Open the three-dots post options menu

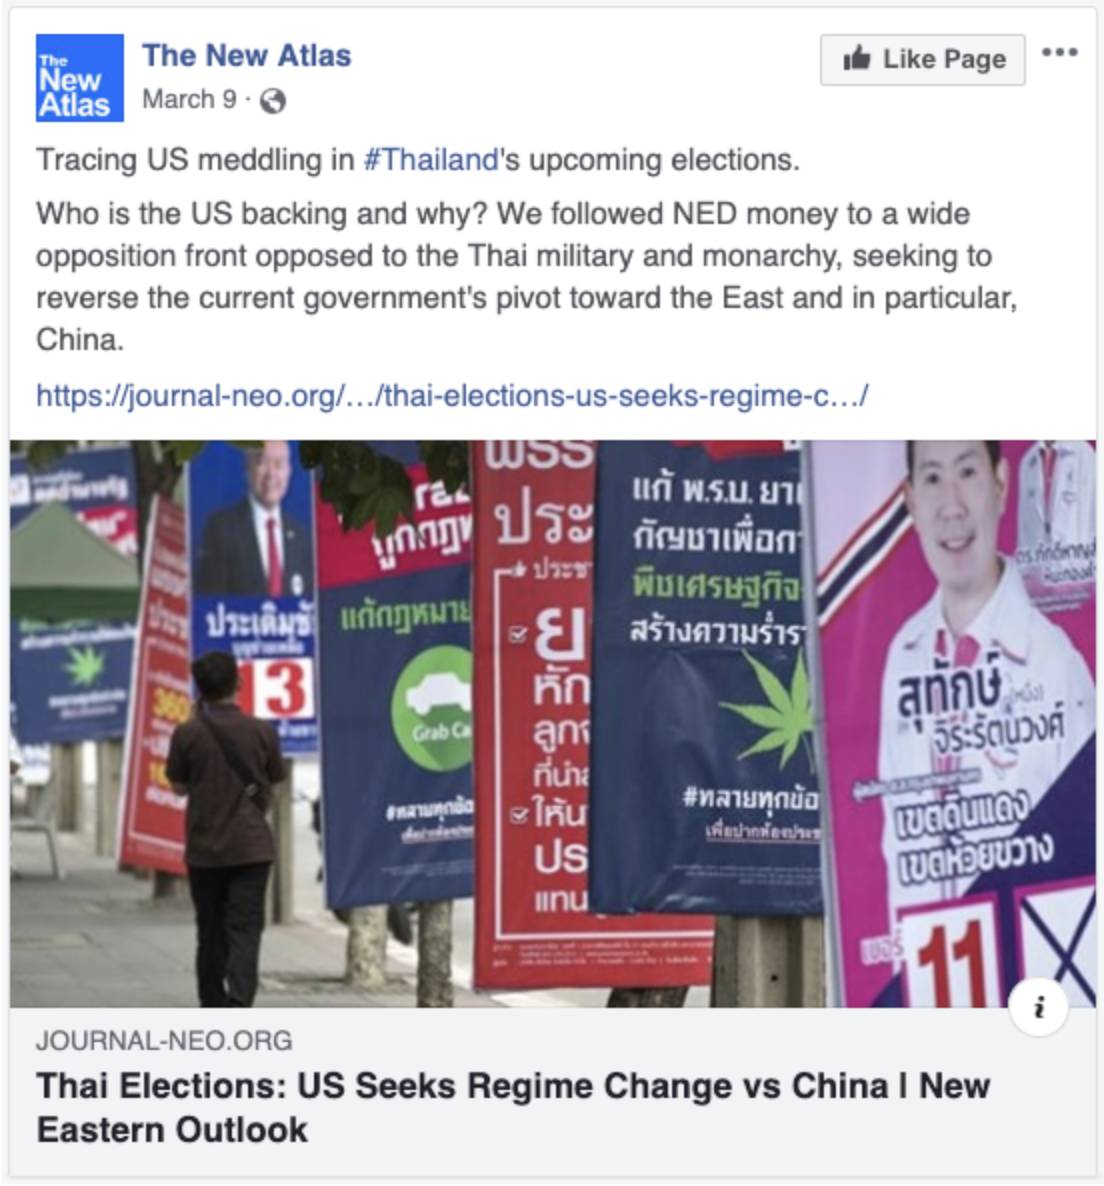coord(1059,52)
